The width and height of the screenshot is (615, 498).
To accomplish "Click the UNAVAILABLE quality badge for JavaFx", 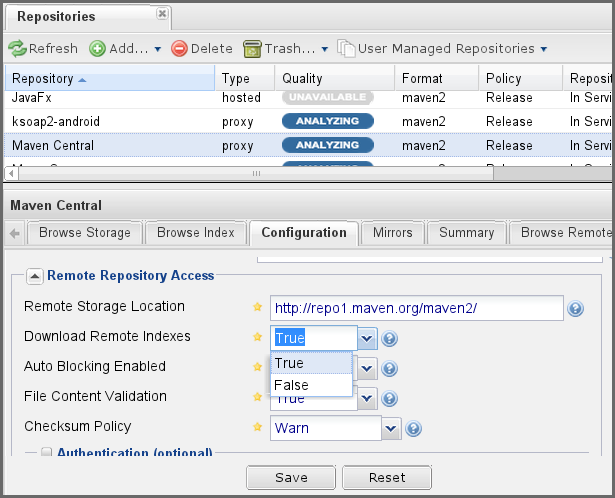I will pyautogui.click(x=328, y=97).
